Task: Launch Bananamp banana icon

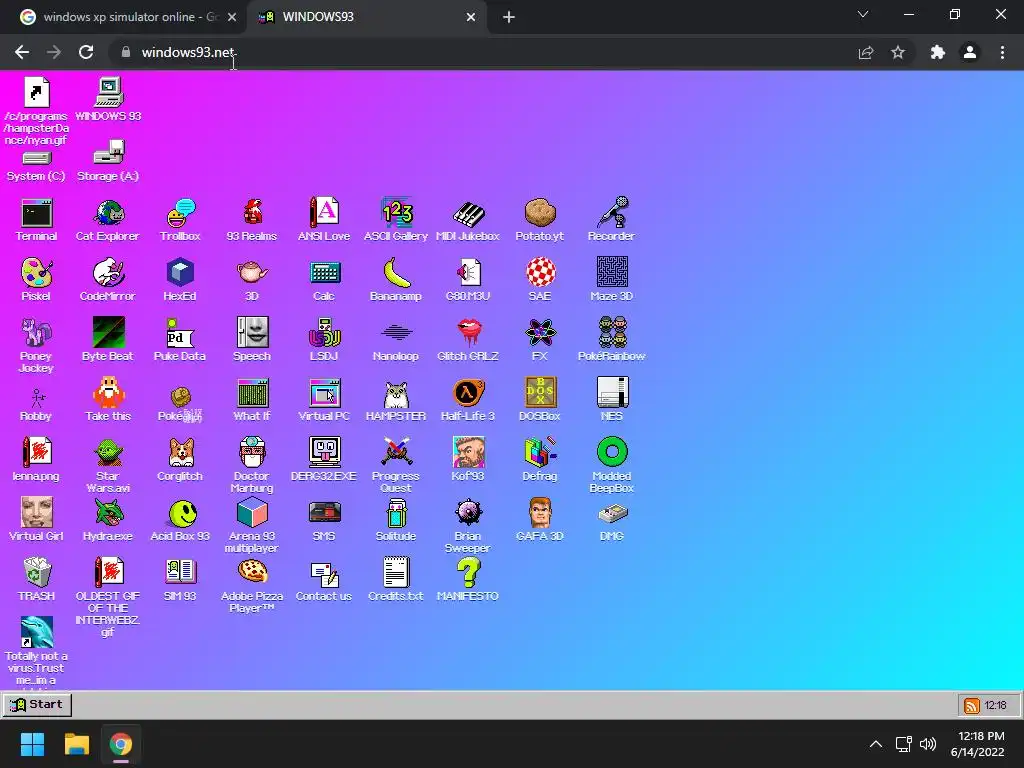Action: (396, 280)
